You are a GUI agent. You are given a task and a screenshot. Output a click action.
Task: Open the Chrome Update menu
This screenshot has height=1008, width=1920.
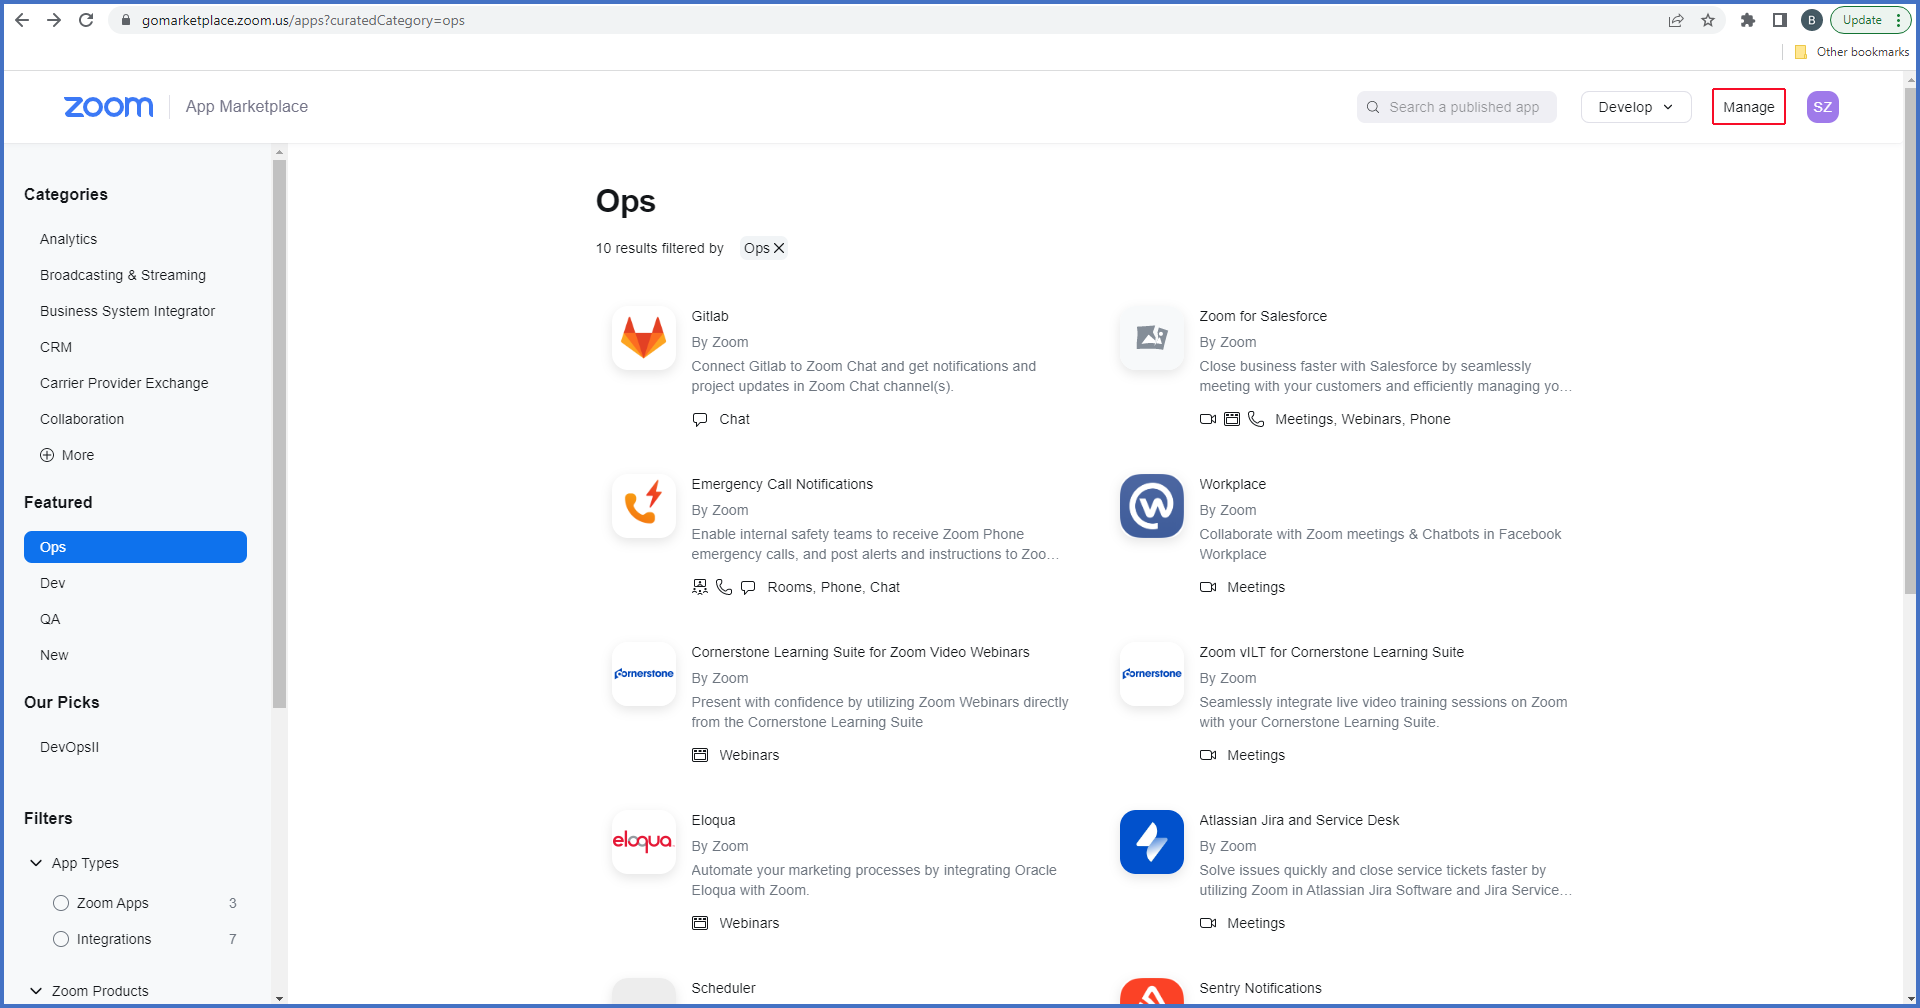tap(1871, 20)
